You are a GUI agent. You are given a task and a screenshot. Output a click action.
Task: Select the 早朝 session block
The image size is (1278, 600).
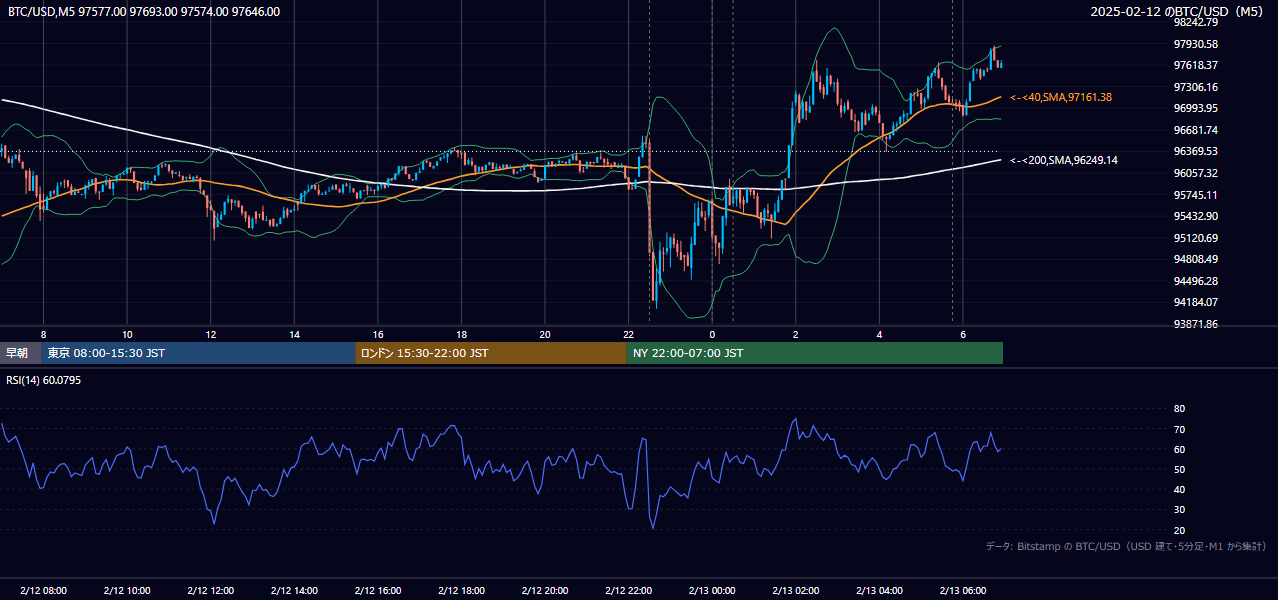(x=20, y=353)
